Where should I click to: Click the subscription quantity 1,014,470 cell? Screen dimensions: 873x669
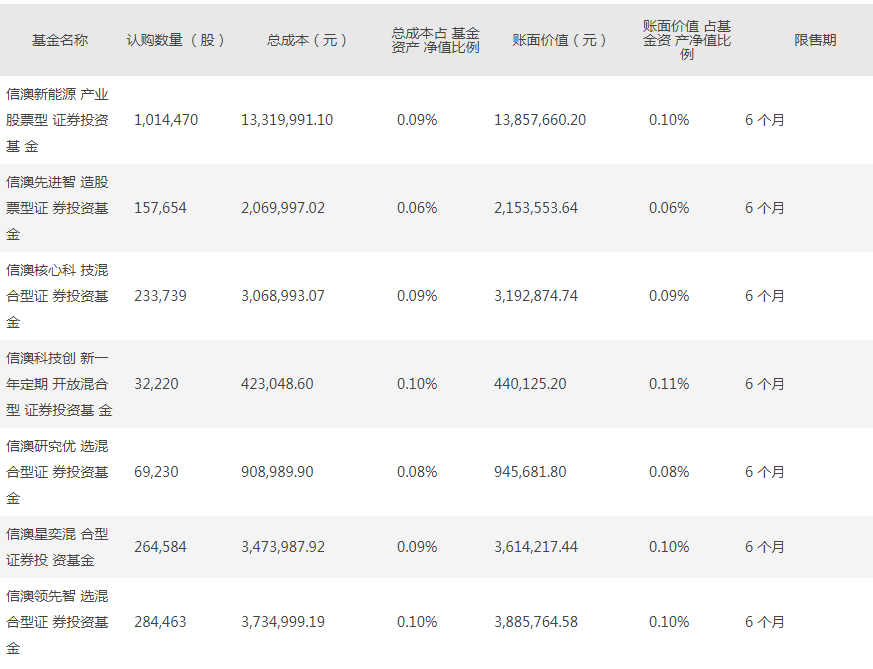[166, 120]
